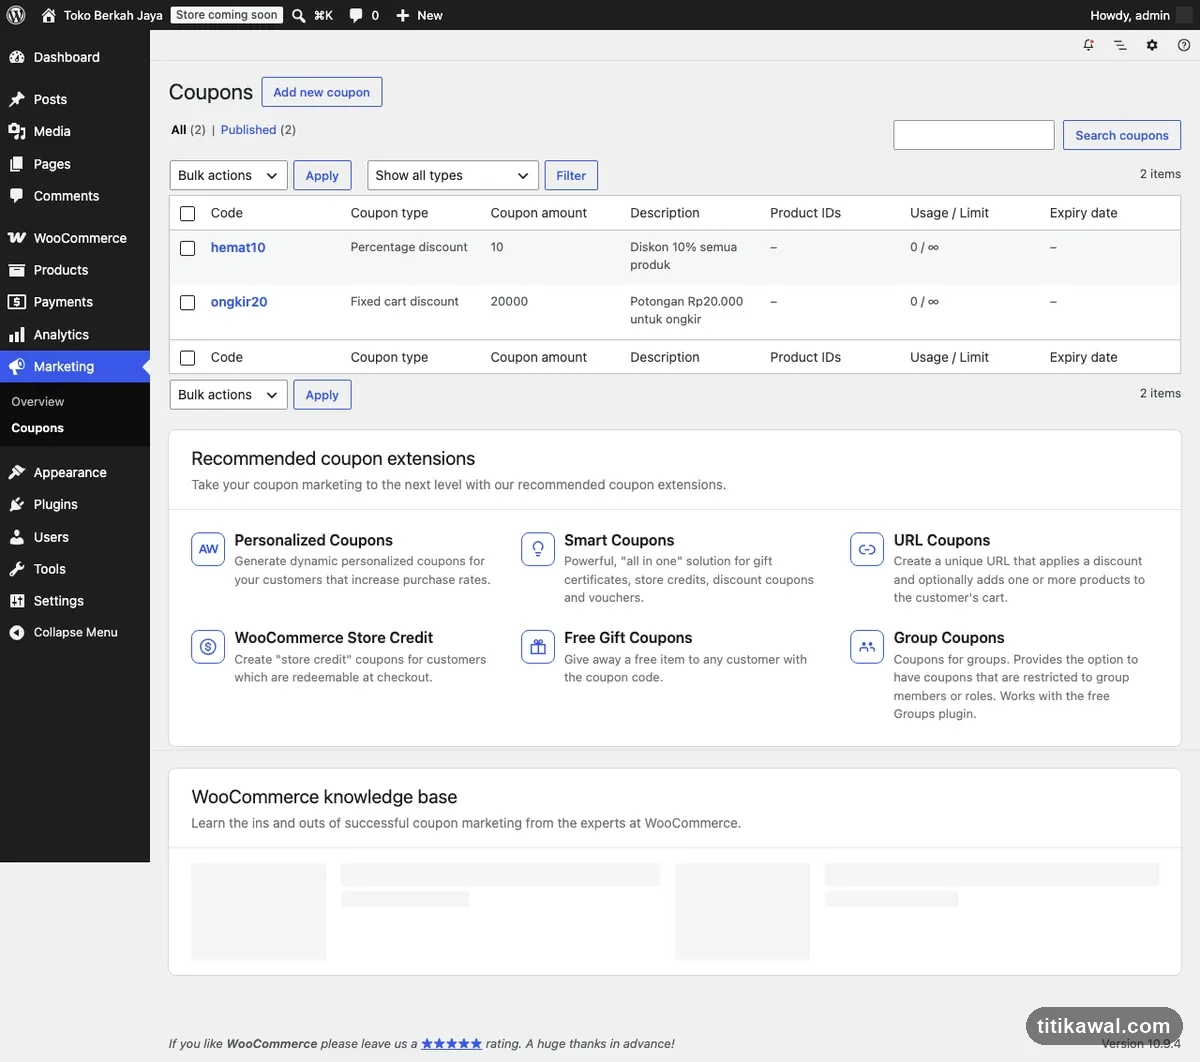Click the search magnifier icon in admin bar
Image resolution: width=1200 pixels, height=1062 pixels.
pos(298,15)
